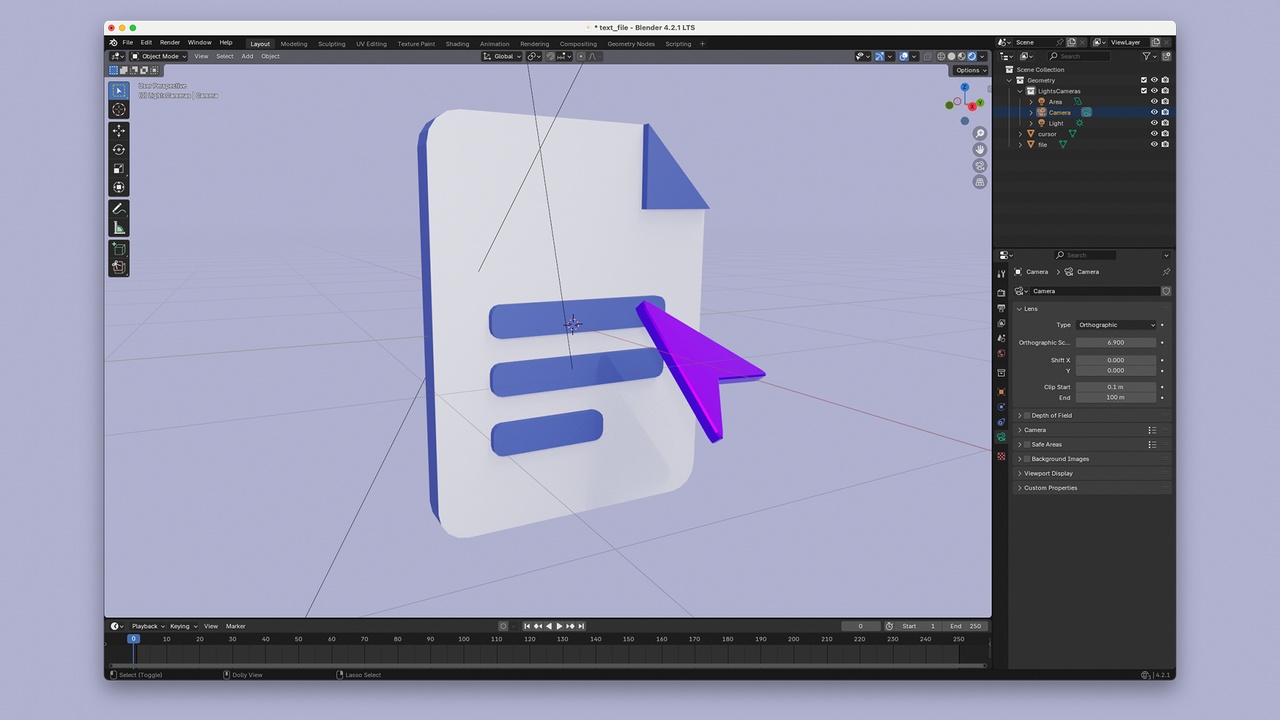
Task: Select the Transform tool
Action: tap(119, 187)
